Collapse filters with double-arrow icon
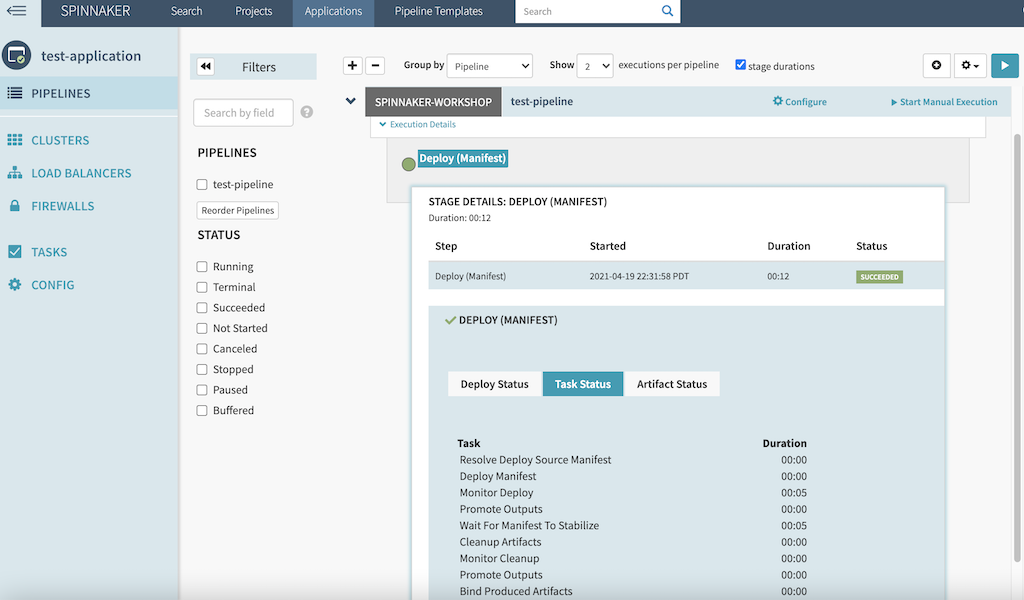This screenshot has height=600, width=1024. tap(206, 67)
